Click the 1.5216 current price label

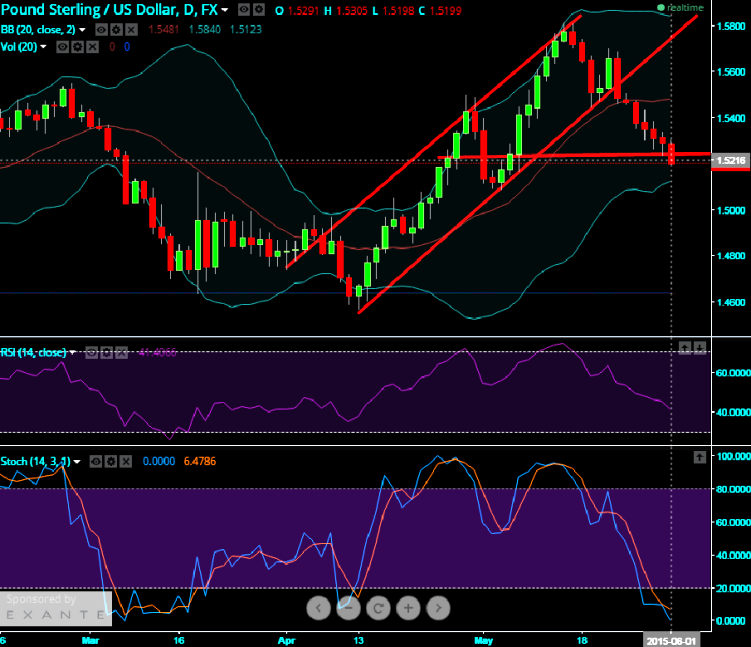(731, 160)
